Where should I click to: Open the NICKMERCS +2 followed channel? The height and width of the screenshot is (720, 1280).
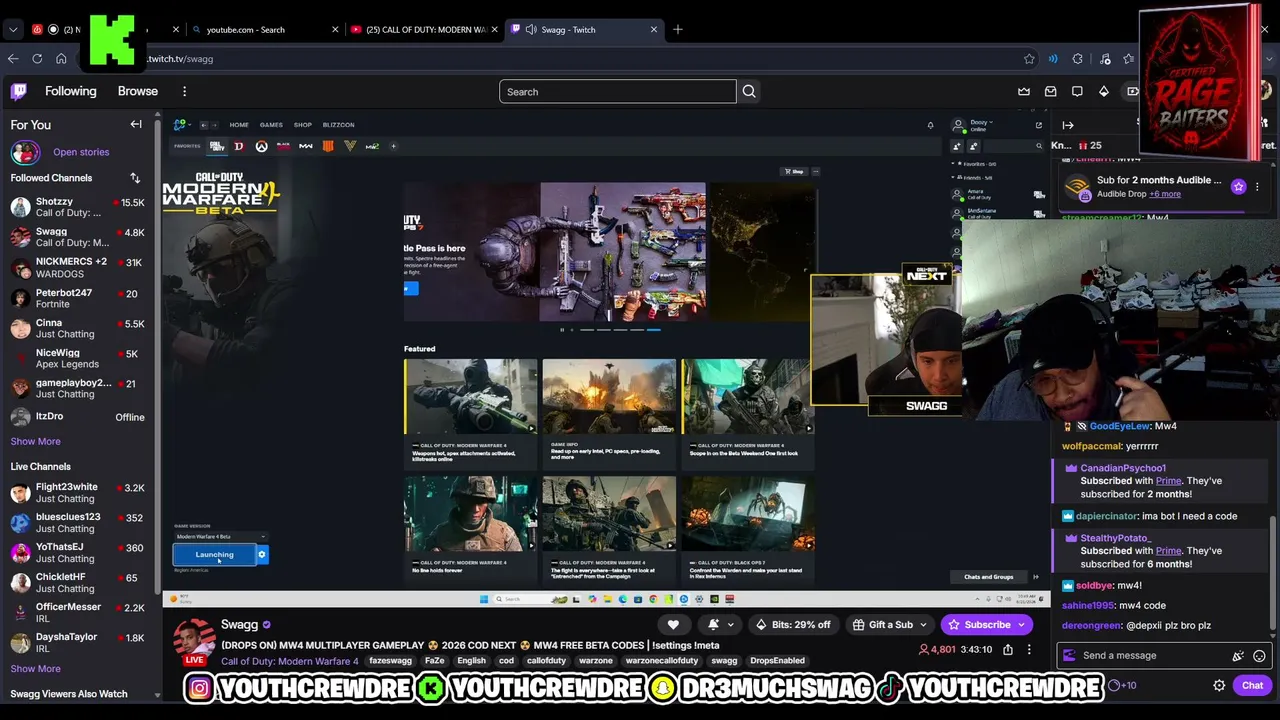[78, 267]
